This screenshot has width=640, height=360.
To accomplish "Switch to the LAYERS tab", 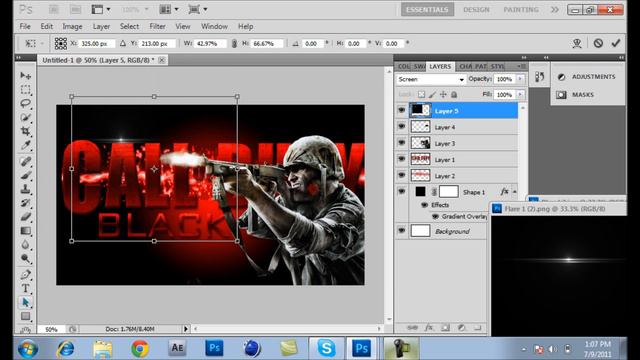I will tap(440, 66).
